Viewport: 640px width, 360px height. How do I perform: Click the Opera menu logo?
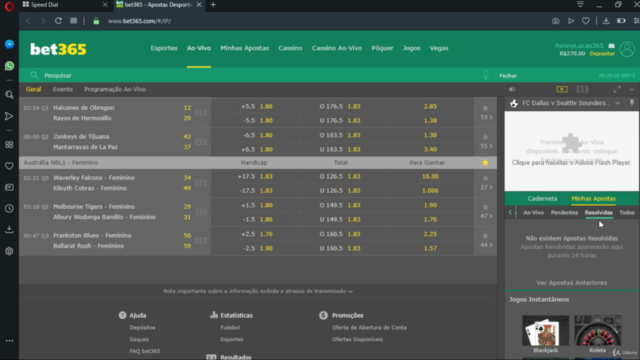[9, 6]
